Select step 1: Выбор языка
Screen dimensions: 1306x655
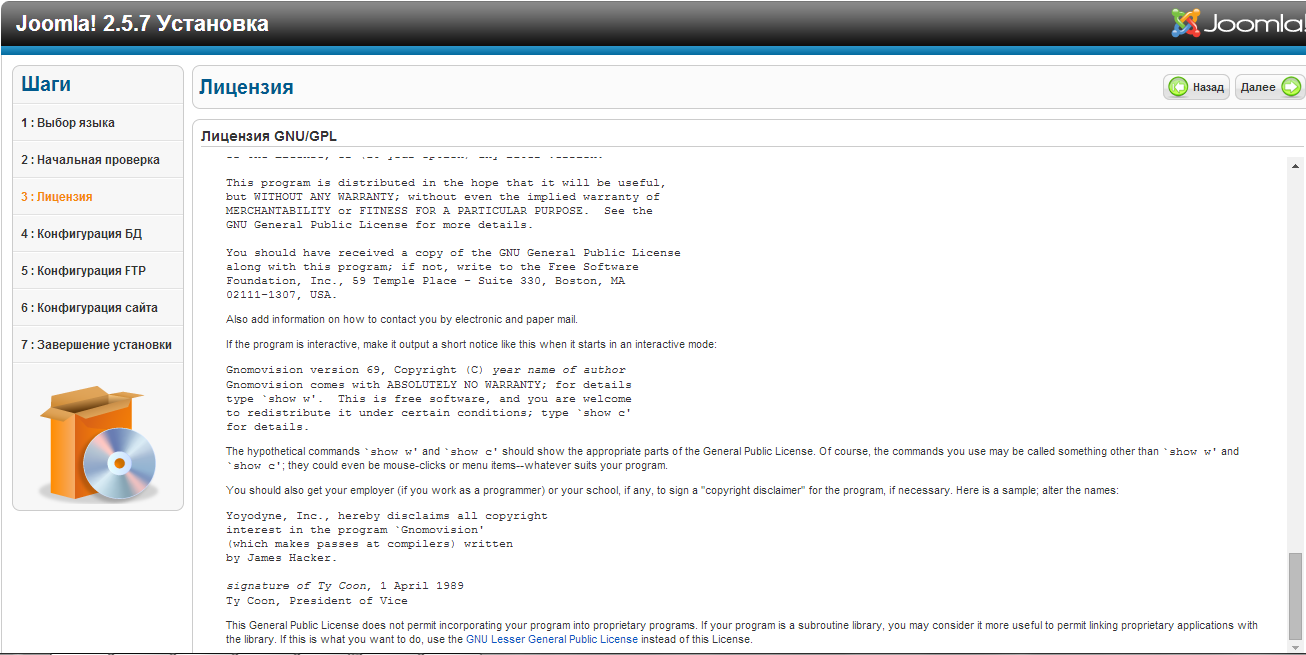98,123
